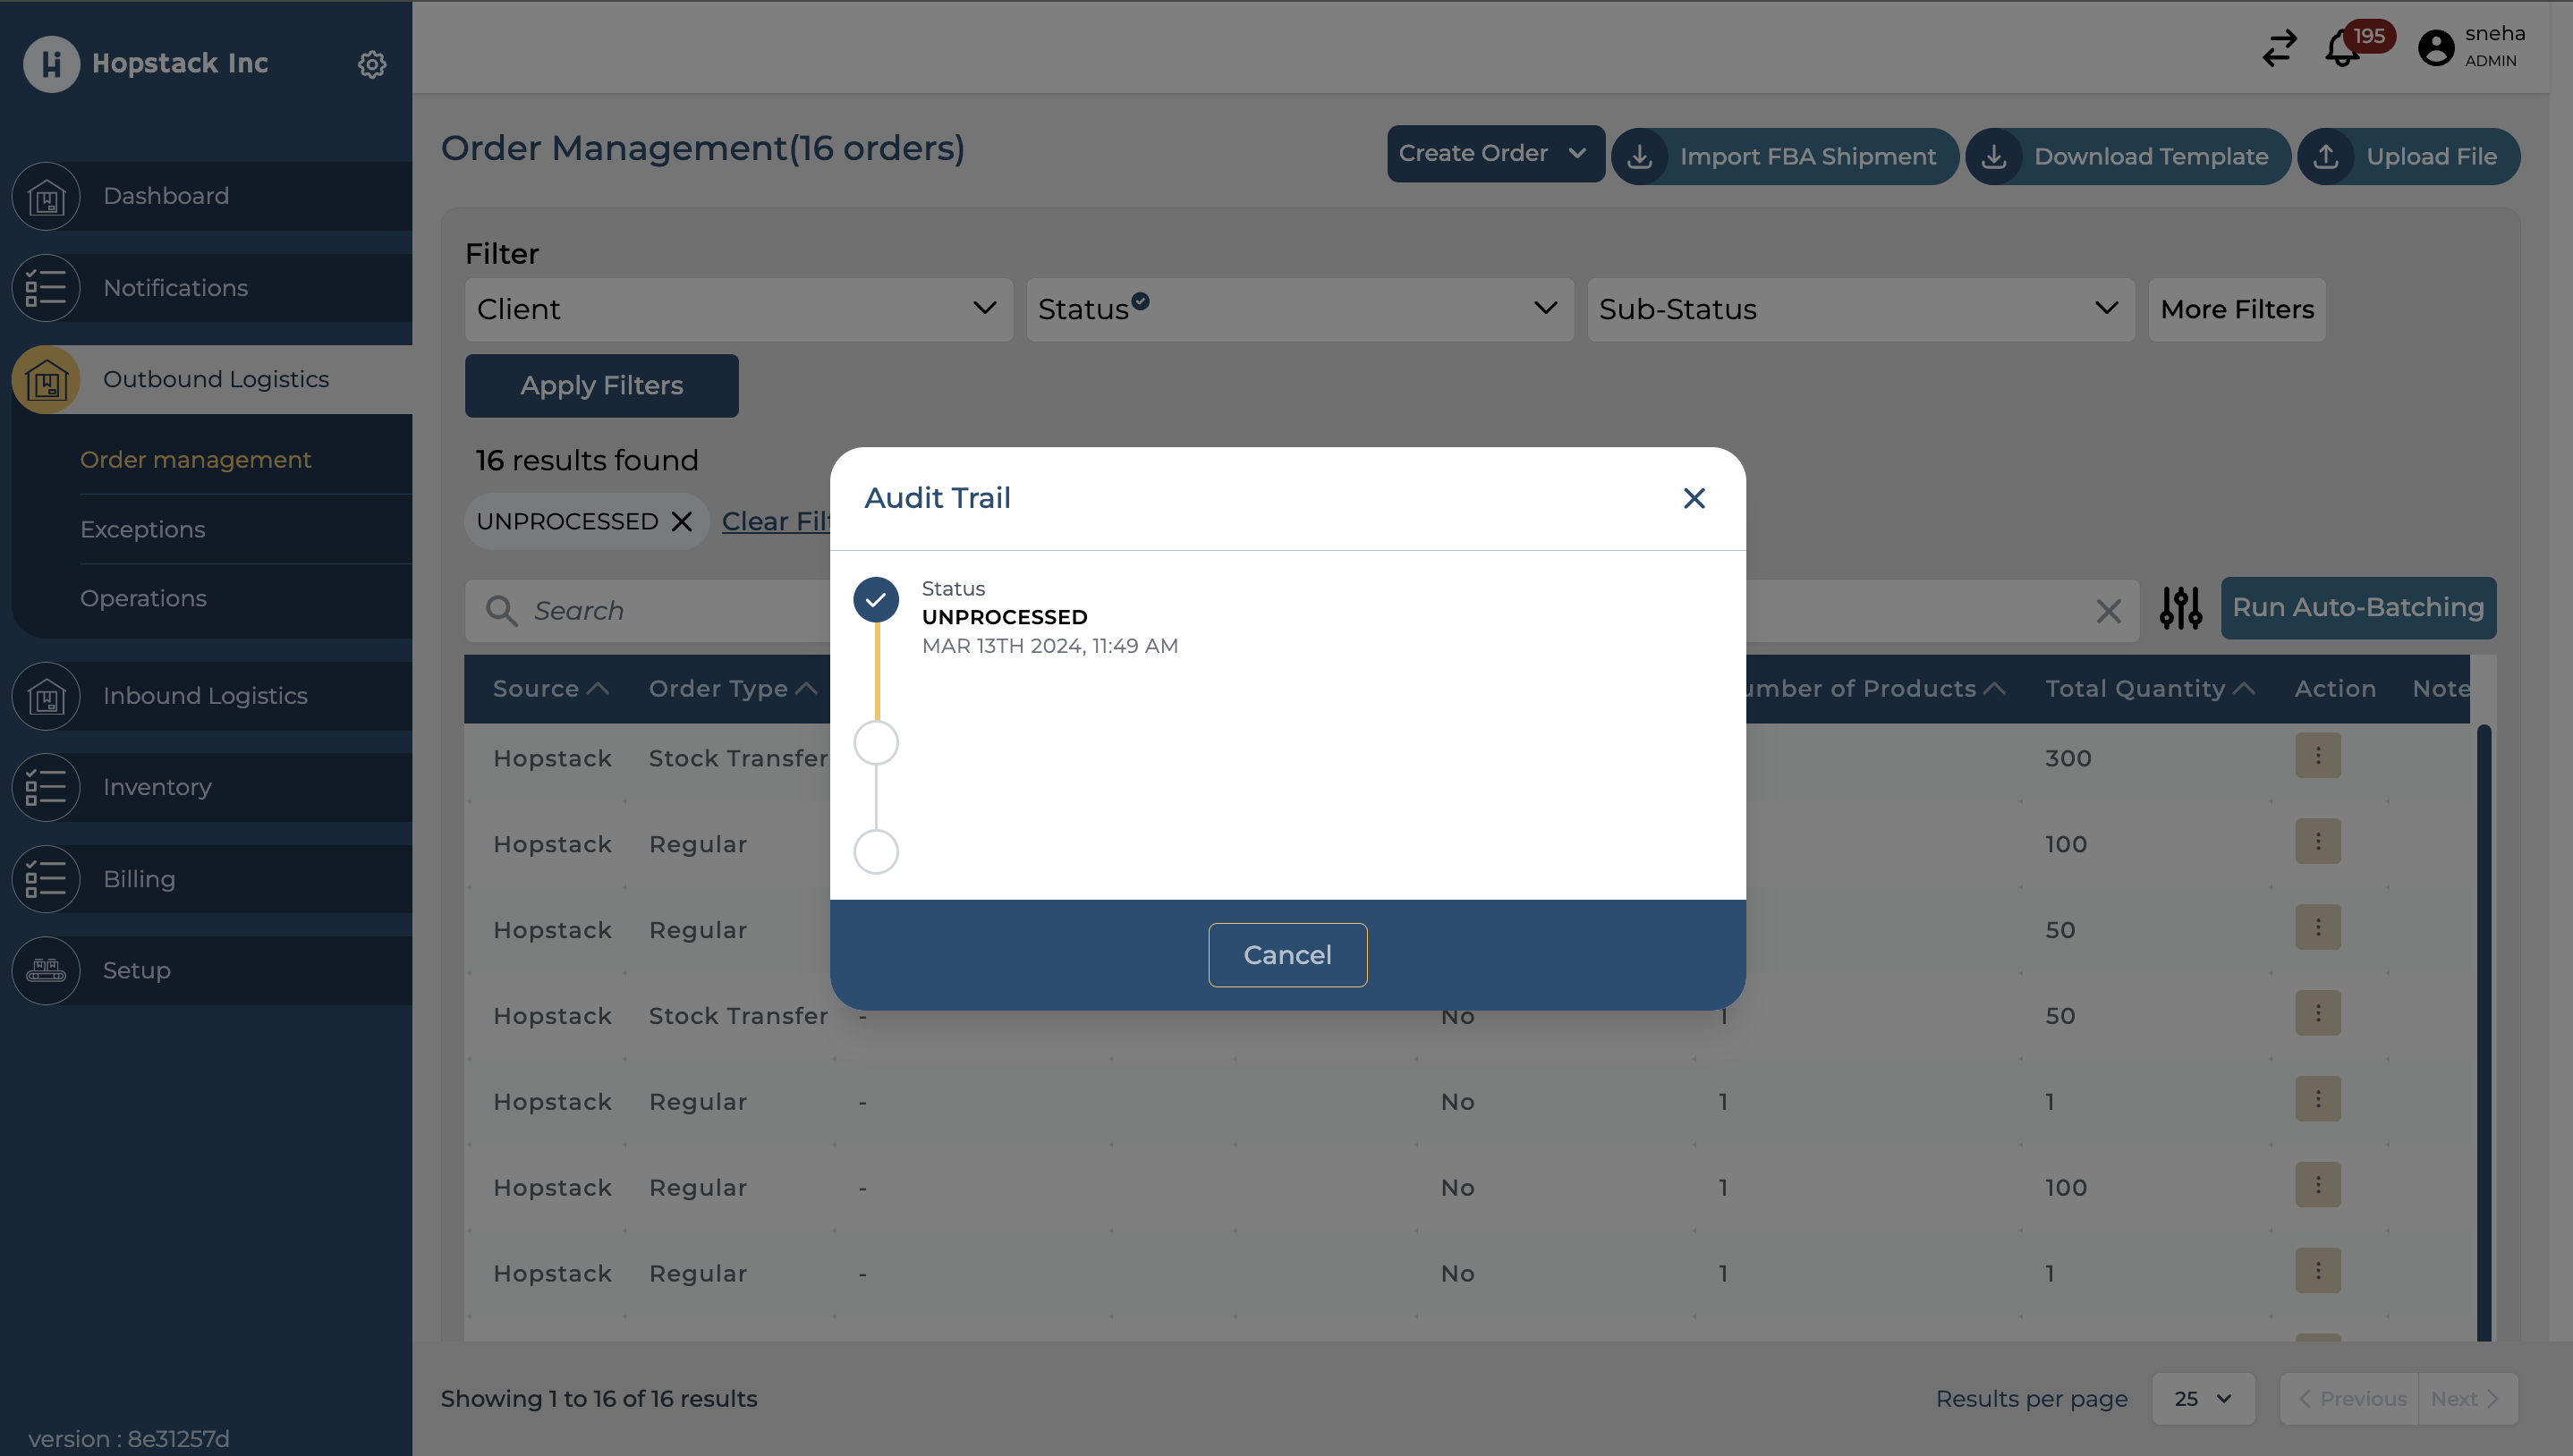
Task: Click the sneha user avatar icon
Action: 2435,48
